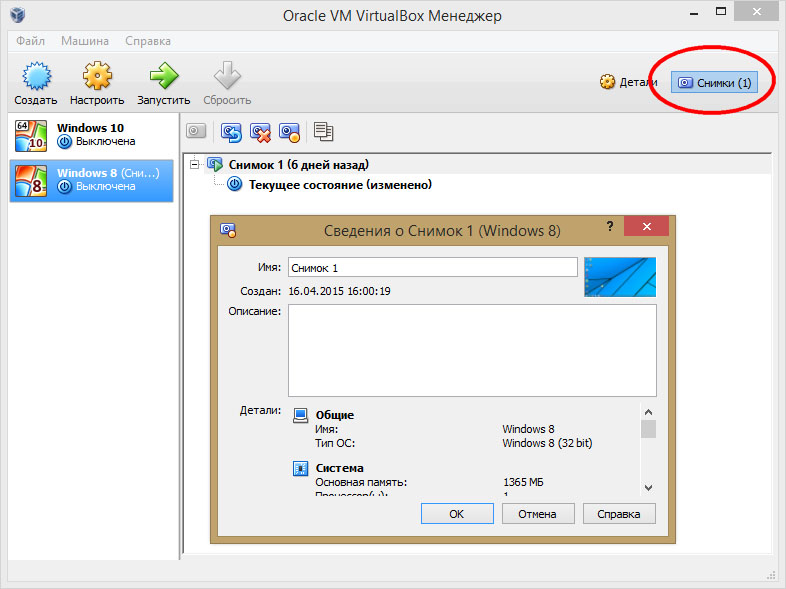Close the Сведения о Снимок dialog
Screen dimensions: 786x589
coord(647,227)
